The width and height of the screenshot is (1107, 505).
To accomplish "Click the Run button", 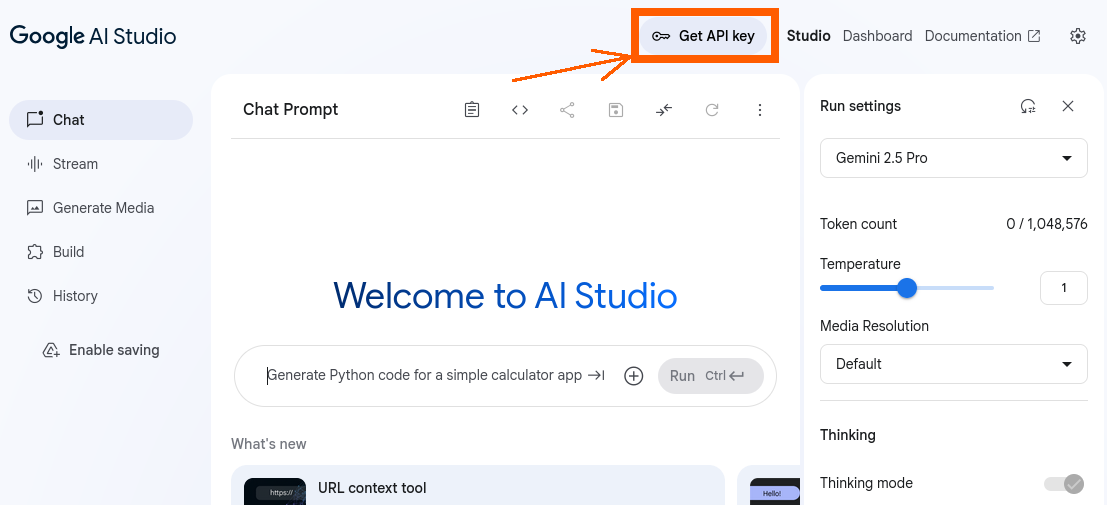I will (710, 376).
